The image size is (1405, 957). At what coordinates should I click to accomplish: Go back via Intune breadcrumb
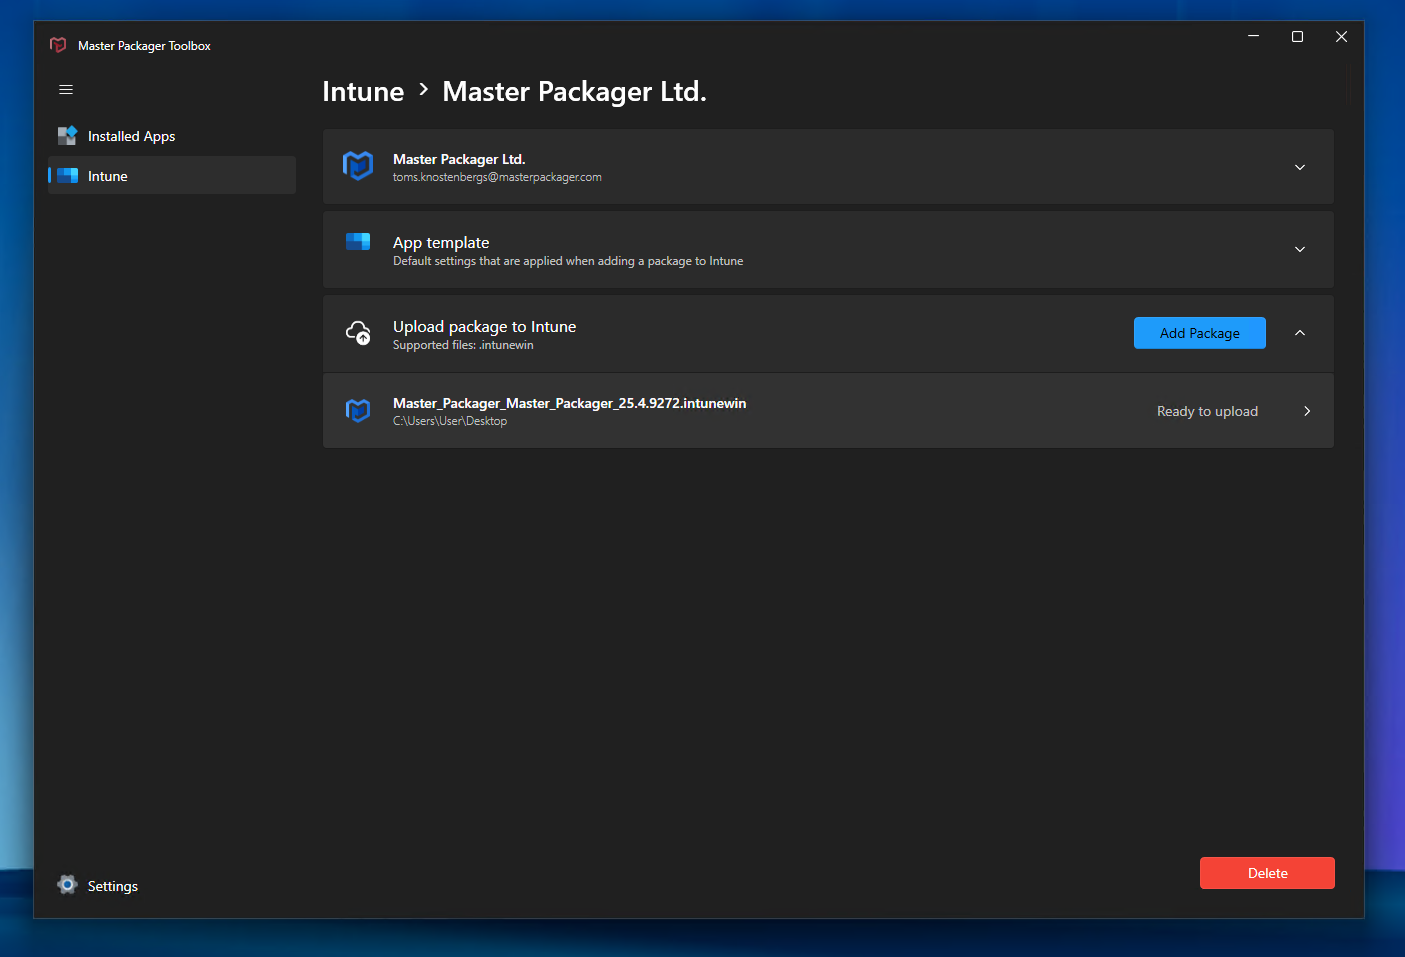click(x=363, y=92)
